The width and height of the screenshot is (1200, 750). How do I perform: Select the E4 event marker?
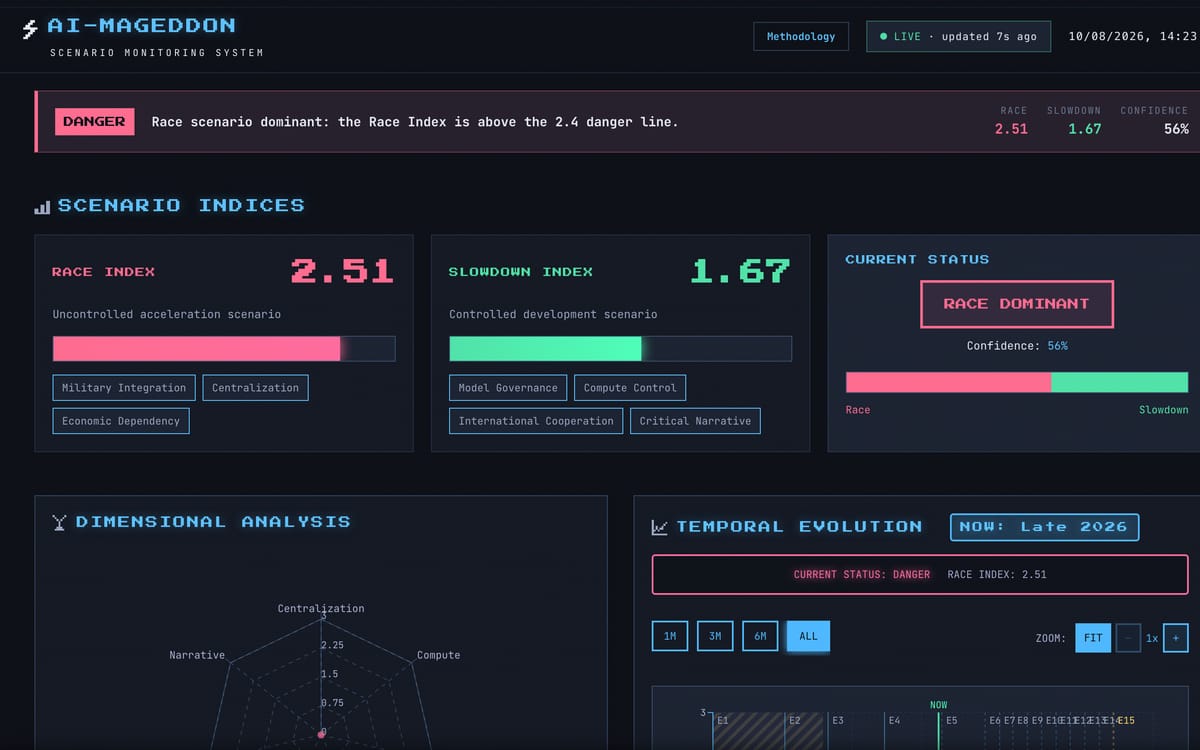pos(894,720)
